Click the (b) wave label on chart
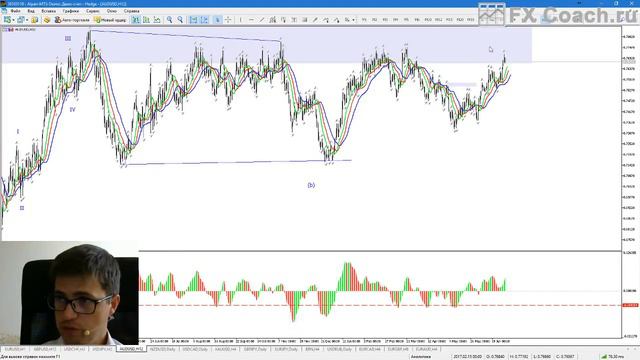 point(311,185)
